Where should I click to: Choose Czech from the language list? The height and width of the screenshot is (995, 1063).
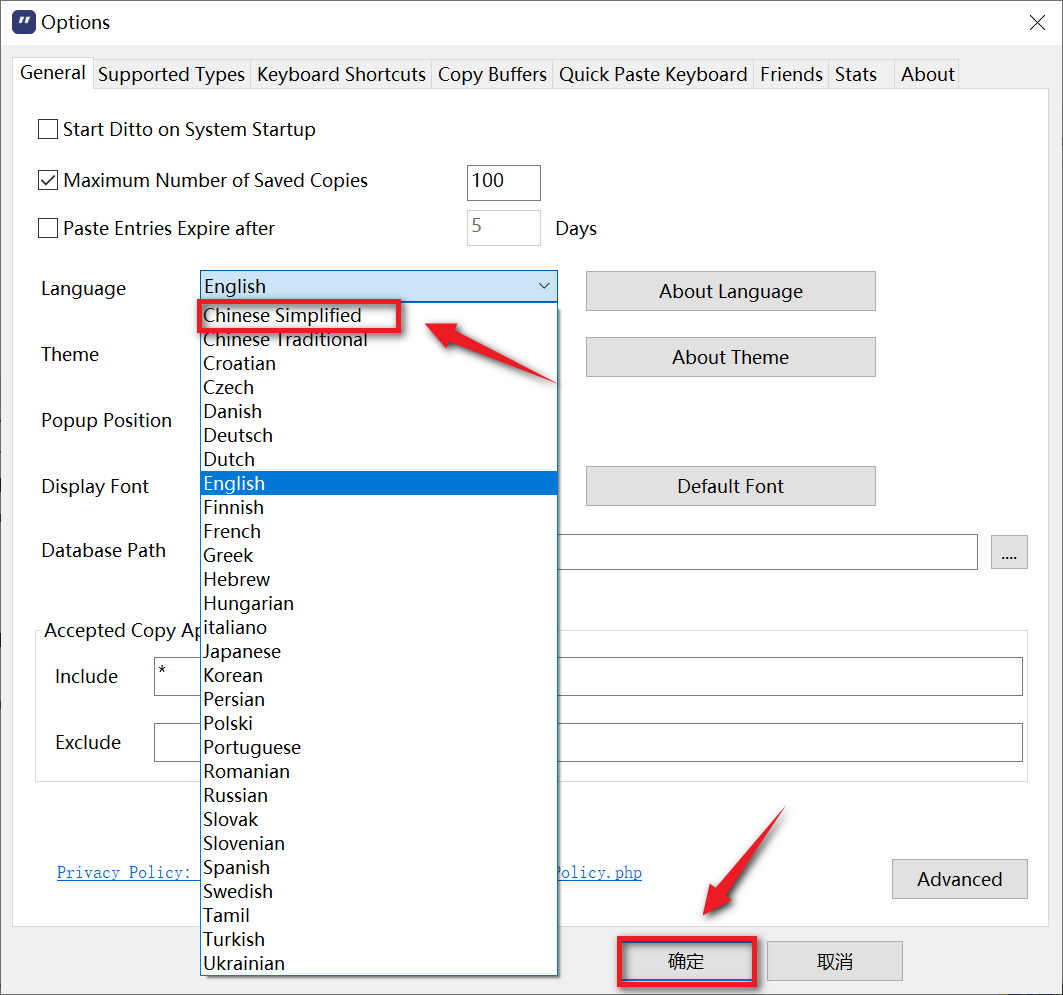pyautogui.click(x=379, y=388)
